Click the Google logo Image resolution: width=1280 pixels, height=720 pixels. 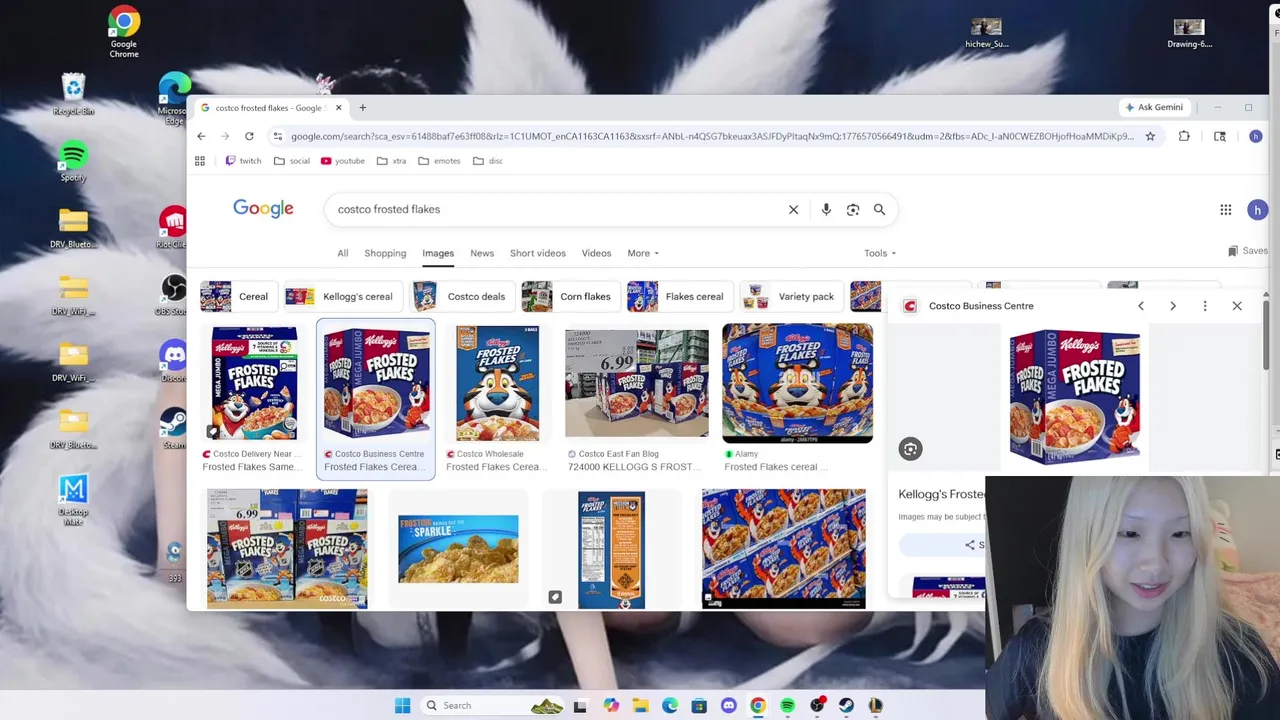coord(263,208)
